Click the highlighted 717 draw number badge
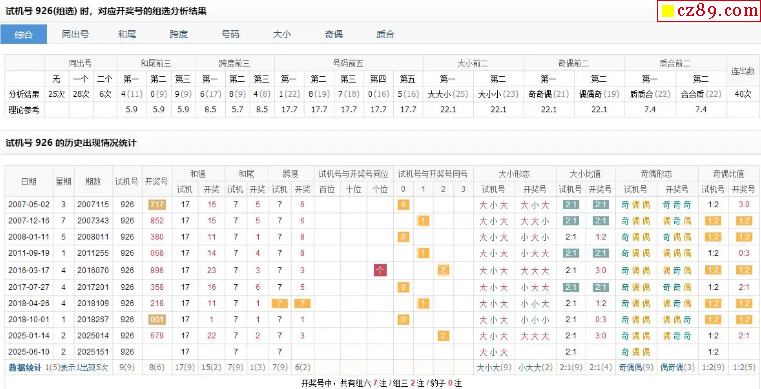 [157, 204]
